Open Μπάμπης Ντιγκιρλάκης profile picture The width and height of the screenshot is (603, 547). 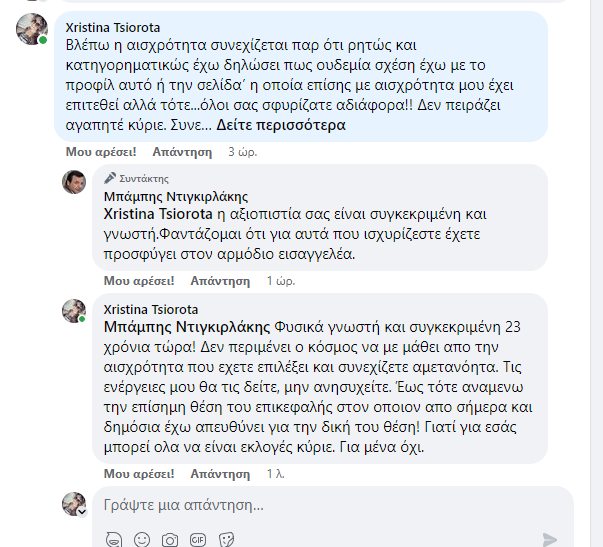pyautogui.click(x=75, y=181)
